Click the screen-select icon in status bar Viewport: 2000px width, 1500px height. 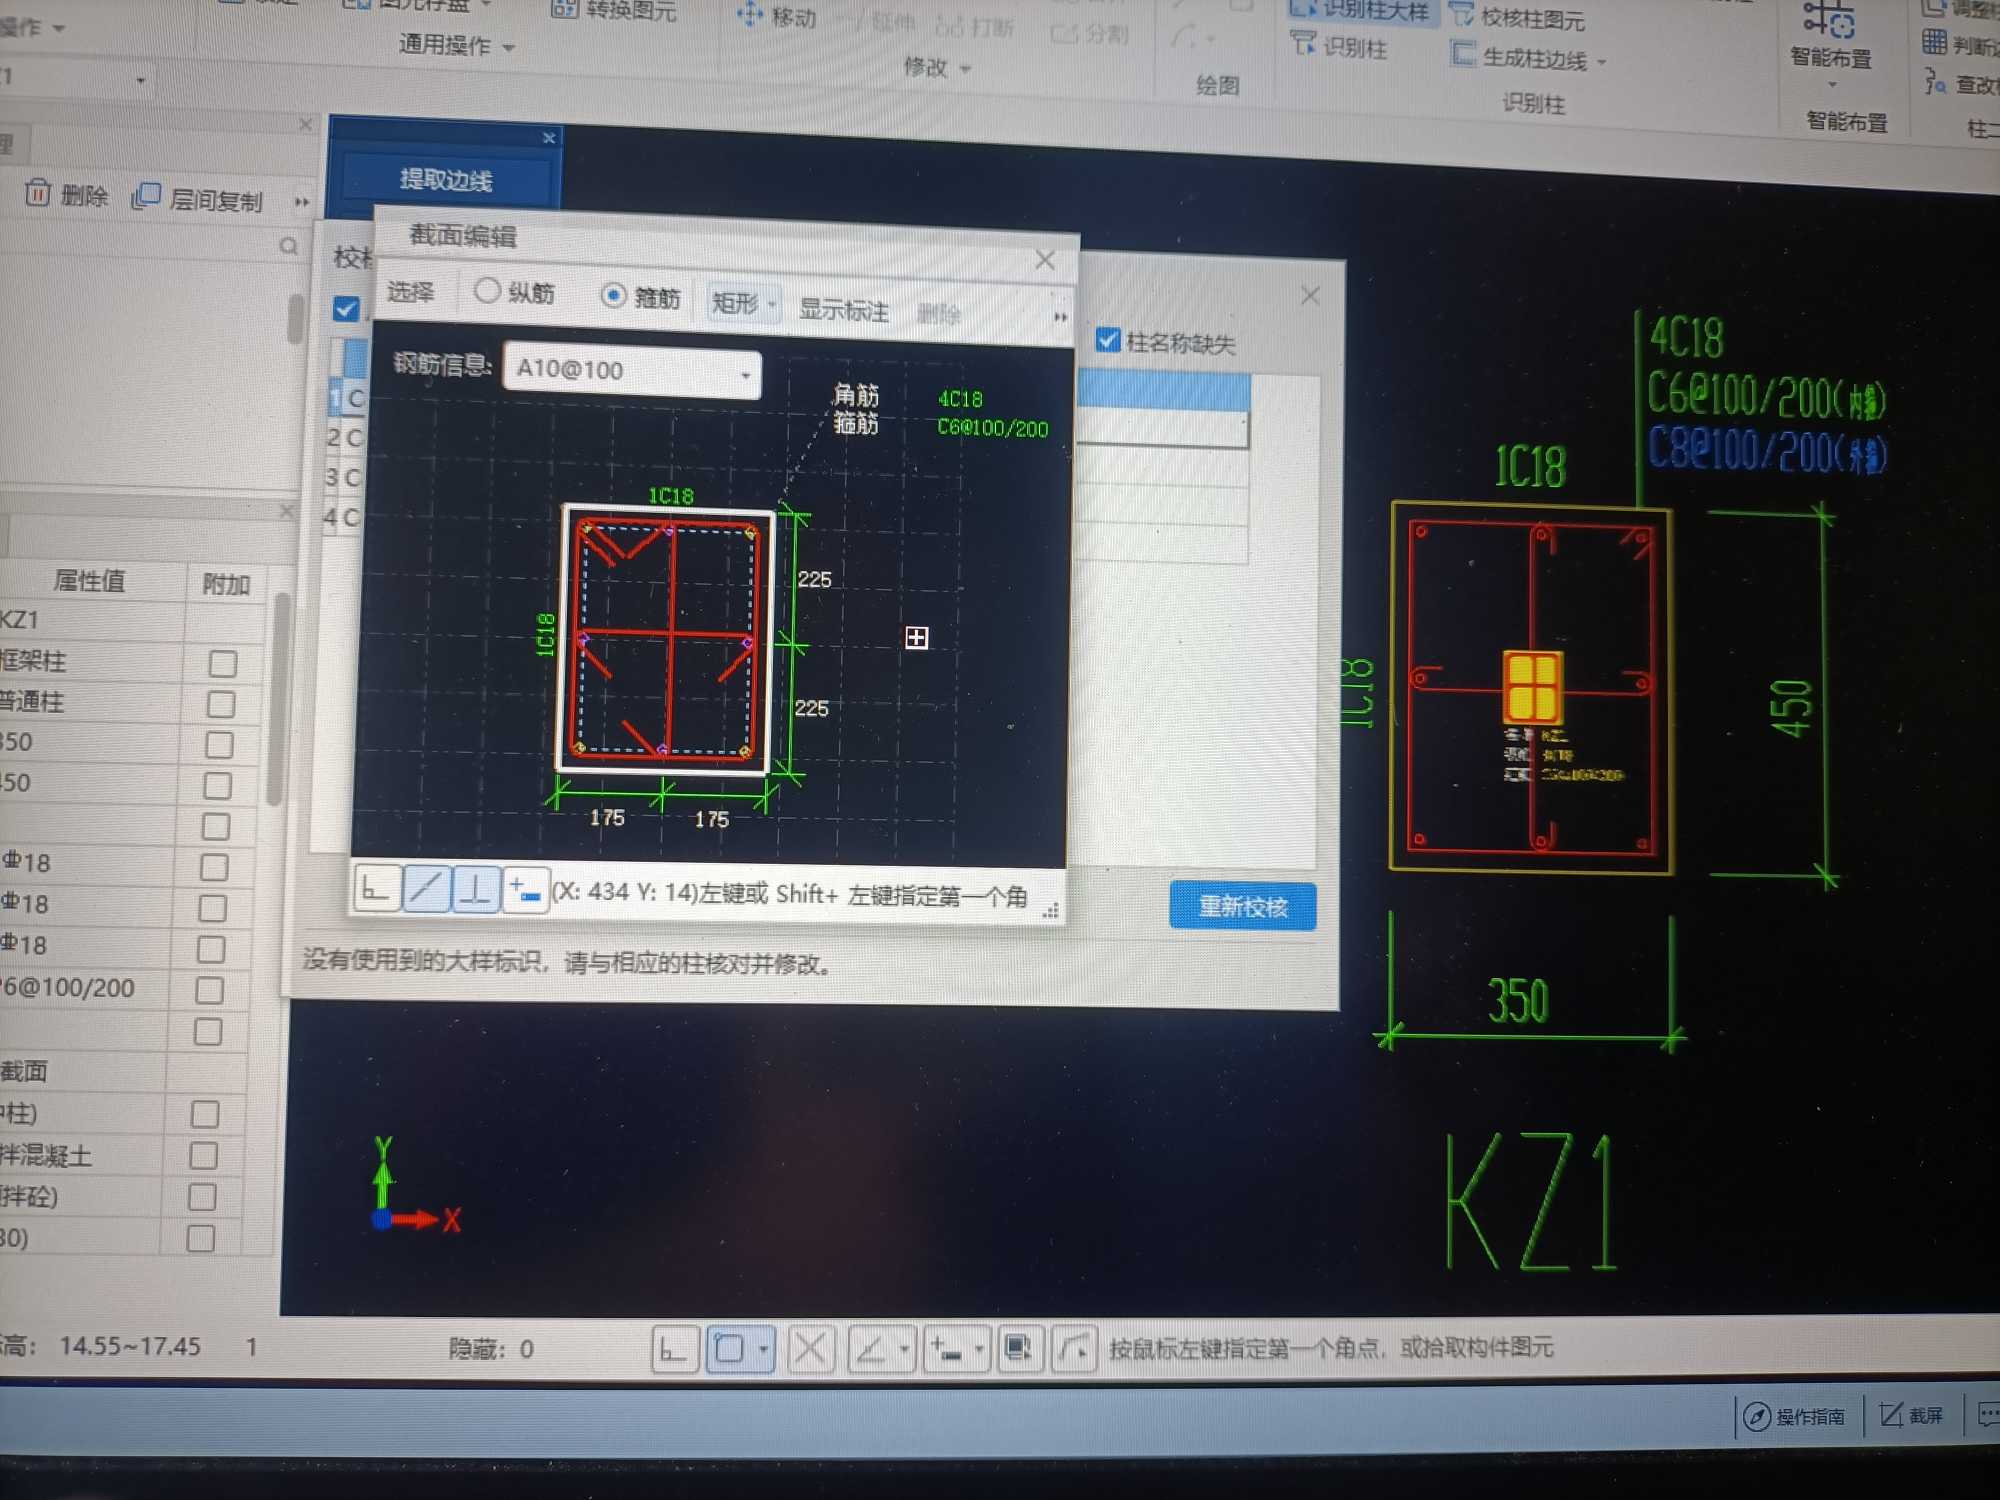coord(1019,1349)
